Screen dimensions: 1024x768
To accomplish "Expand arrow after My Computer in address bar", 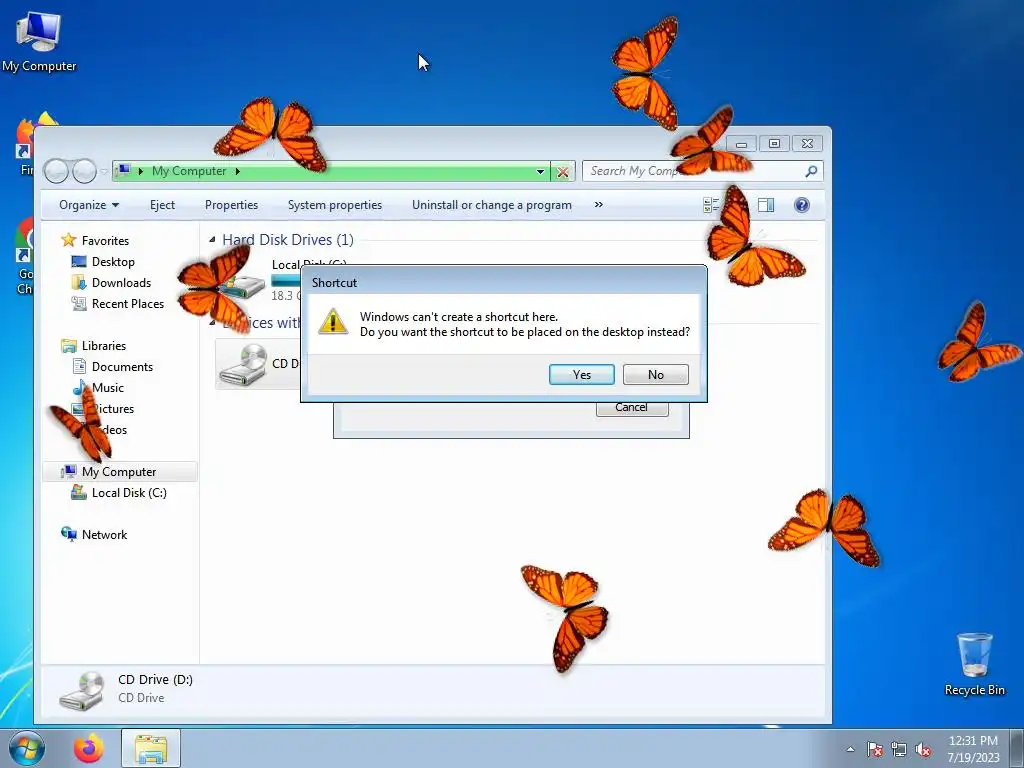I will pyautogui.click(x=238, y=171).
